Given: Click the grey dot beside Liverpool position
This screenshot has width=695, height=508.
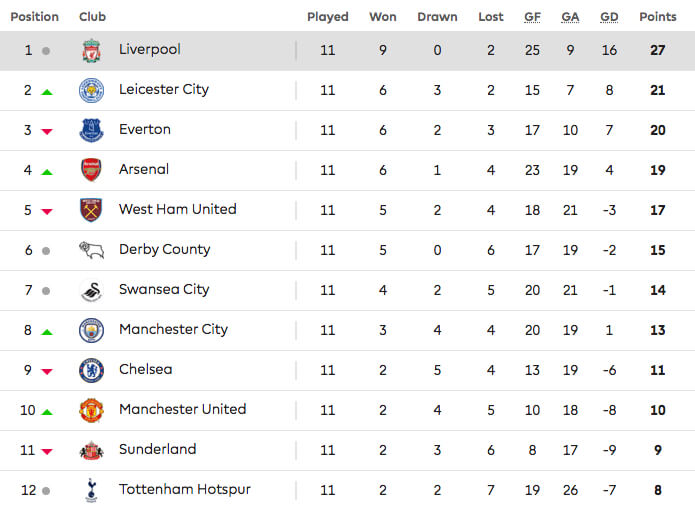Looking at the screenshot, I should coord(46,51).
